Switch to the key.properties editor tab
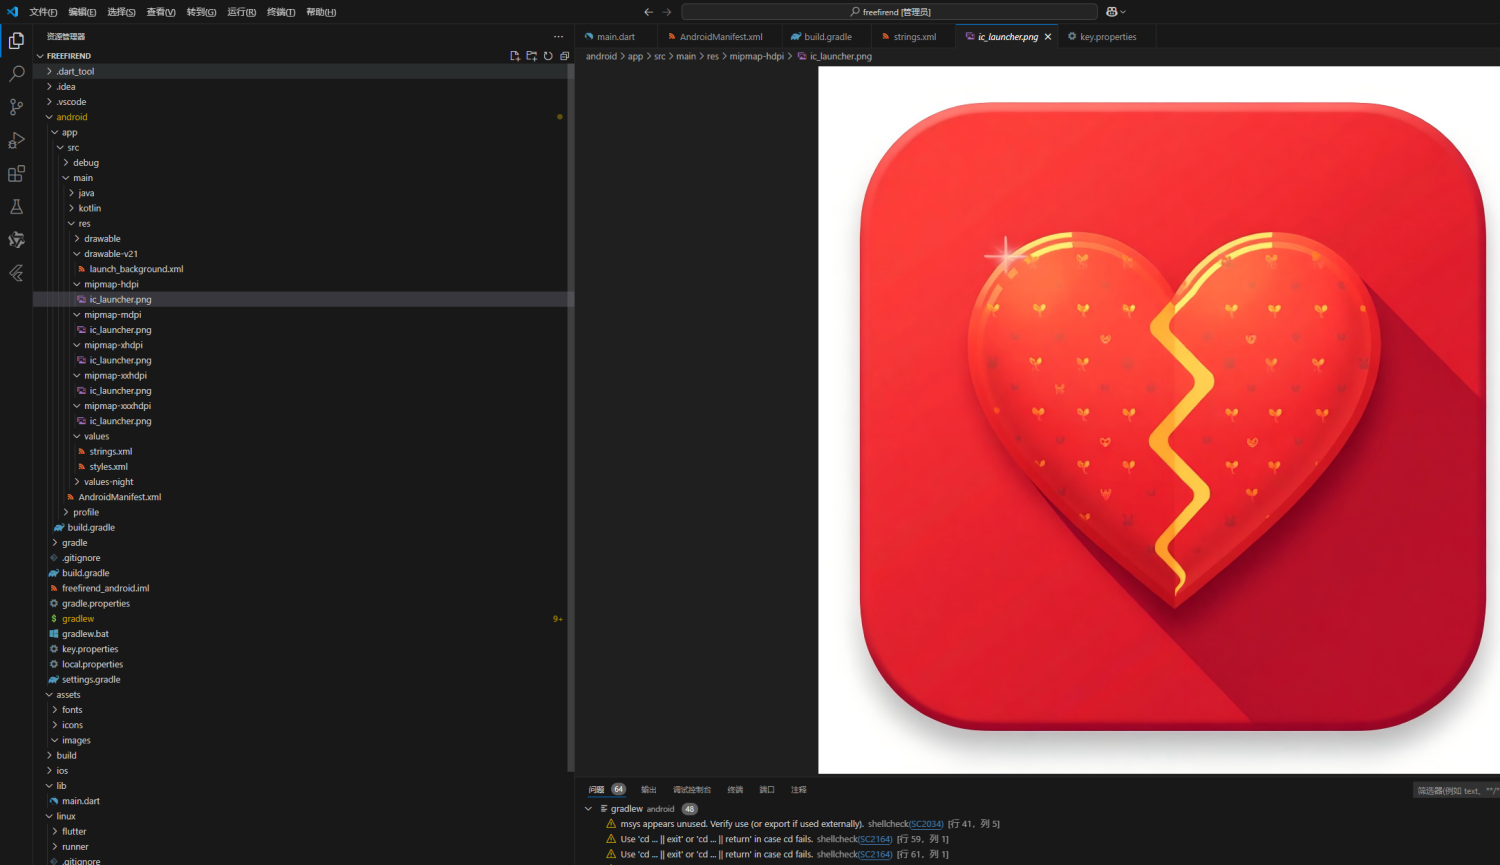 point(1108,37)
